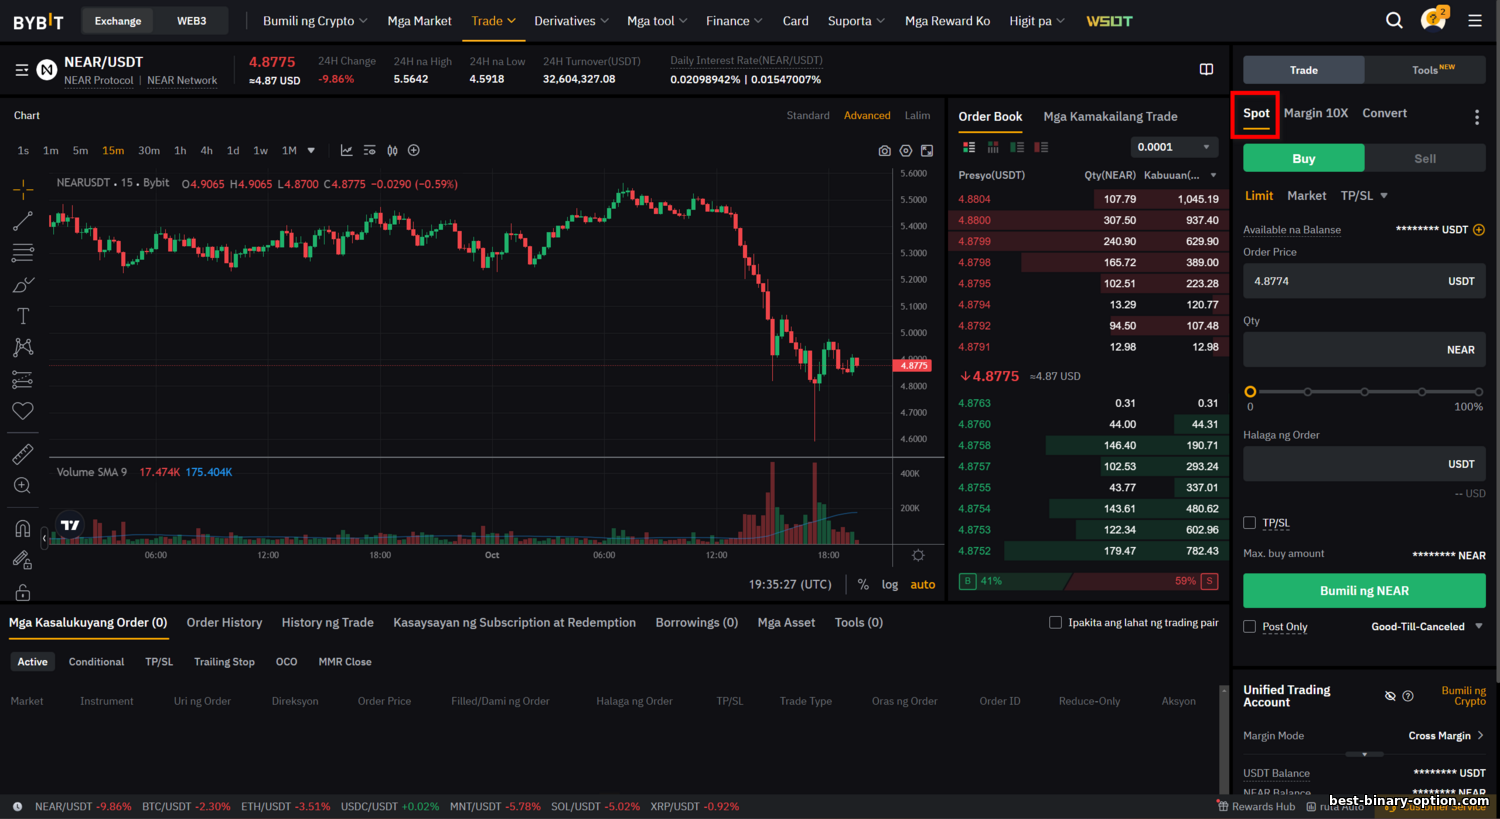Viewport: 1500px width, 819px height.
Task: Toggle Ipakita ang lahat ng trading pair
Action: click(x=1055, y=623)
